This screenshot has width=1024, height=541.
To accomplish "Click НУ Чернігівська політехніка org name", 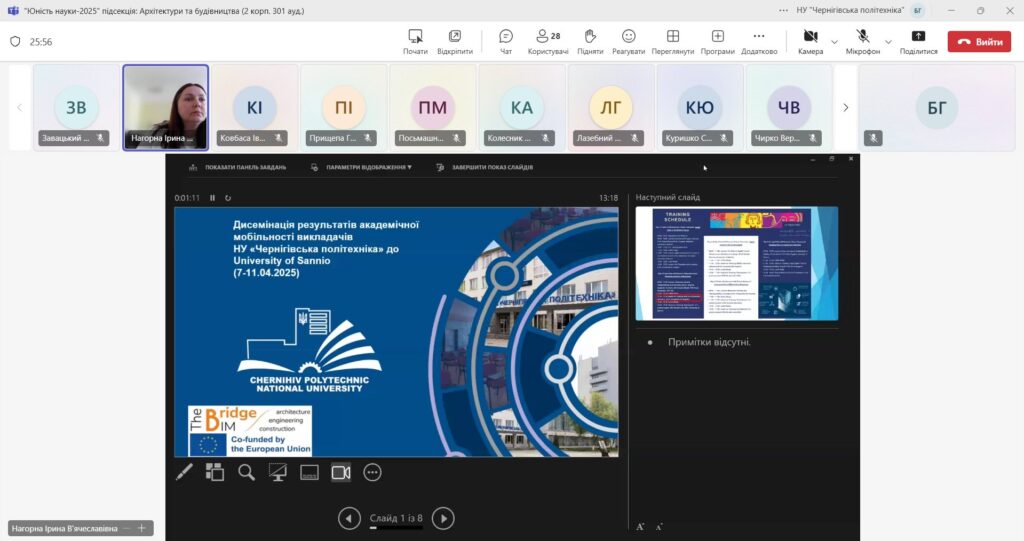I will click(x=850, y=10).
